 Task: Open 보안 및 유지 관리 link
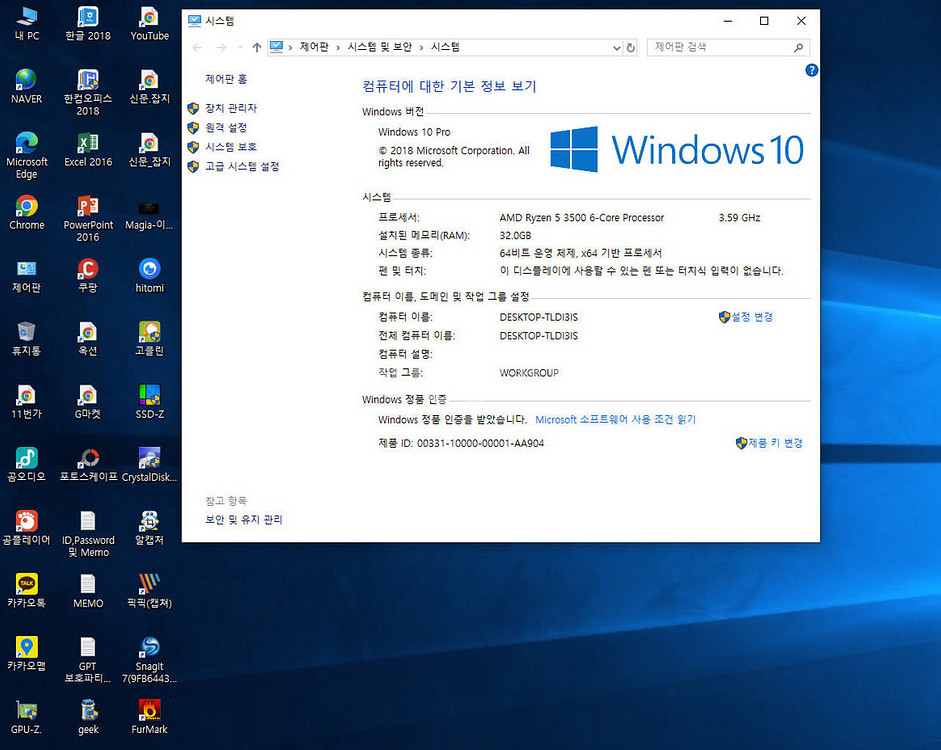[x=244, y=520]
